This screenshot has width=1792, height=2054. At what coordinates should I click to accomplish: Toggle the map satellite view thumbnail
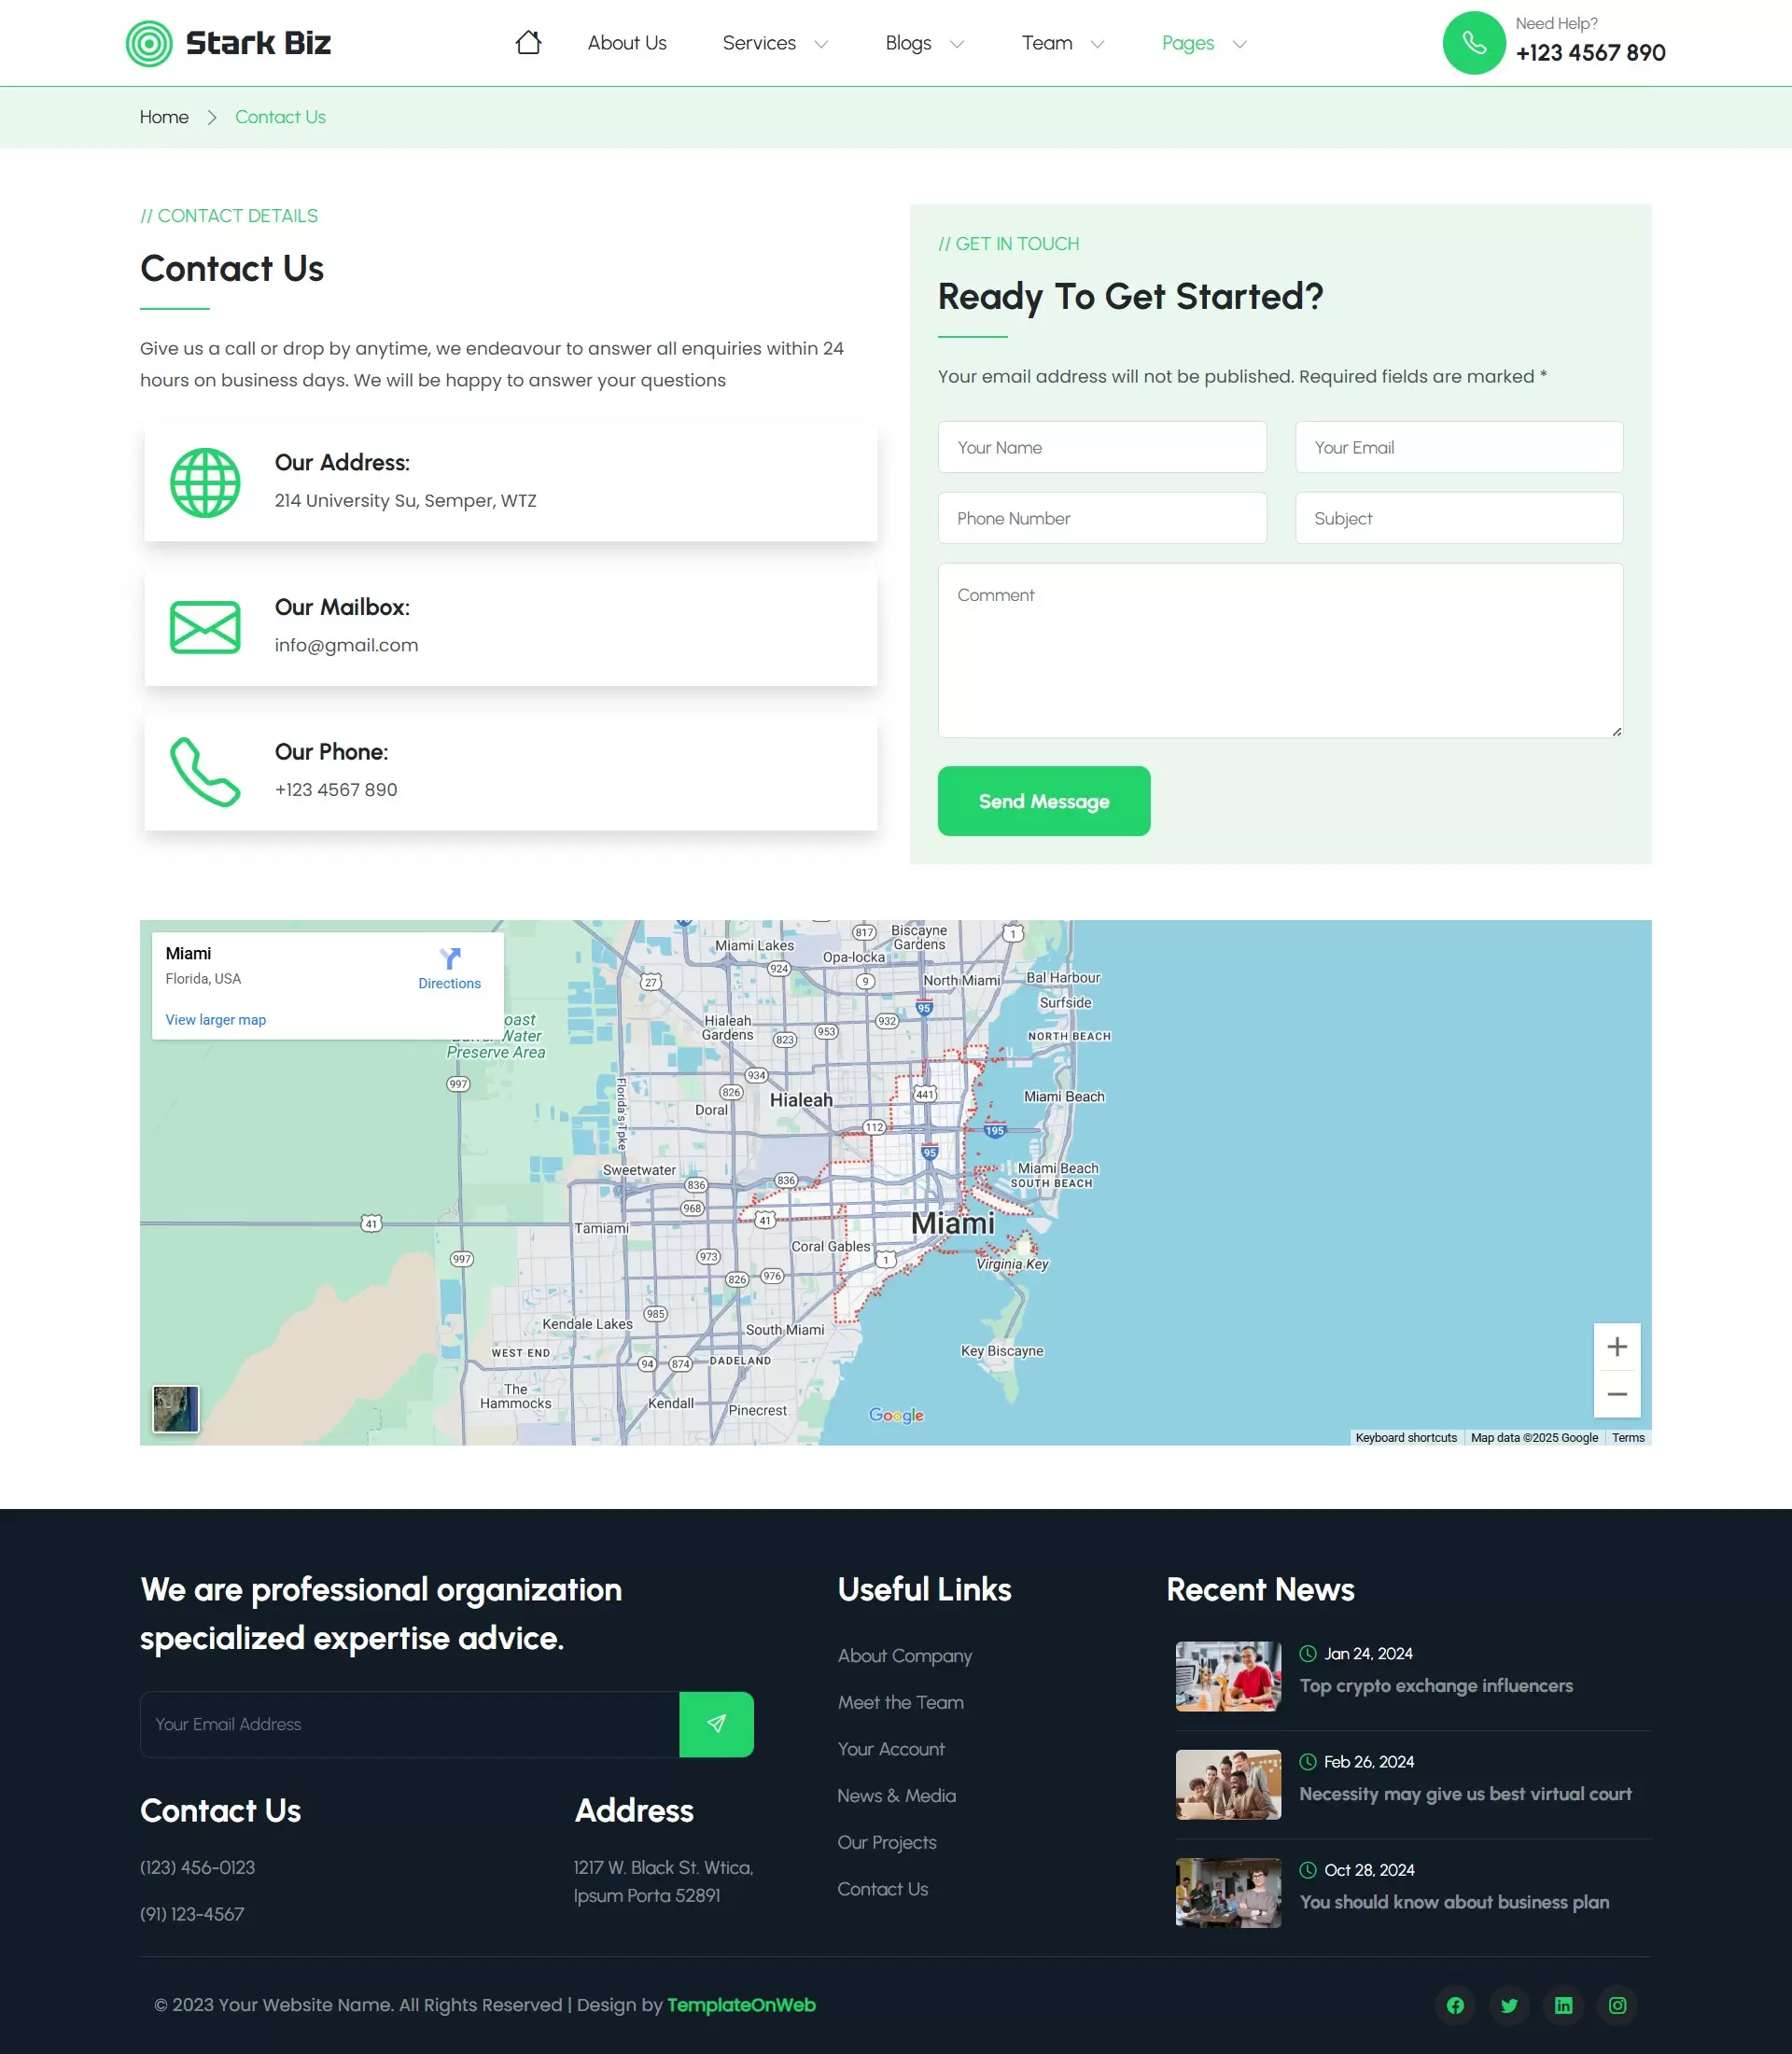point(175,1410)
